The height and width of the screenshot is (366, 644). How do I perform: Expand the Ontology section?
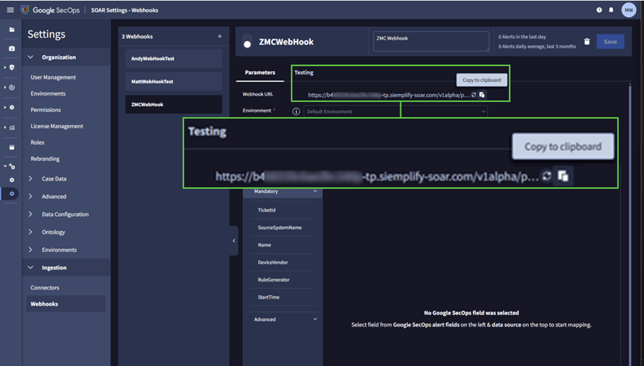point(30,232)
